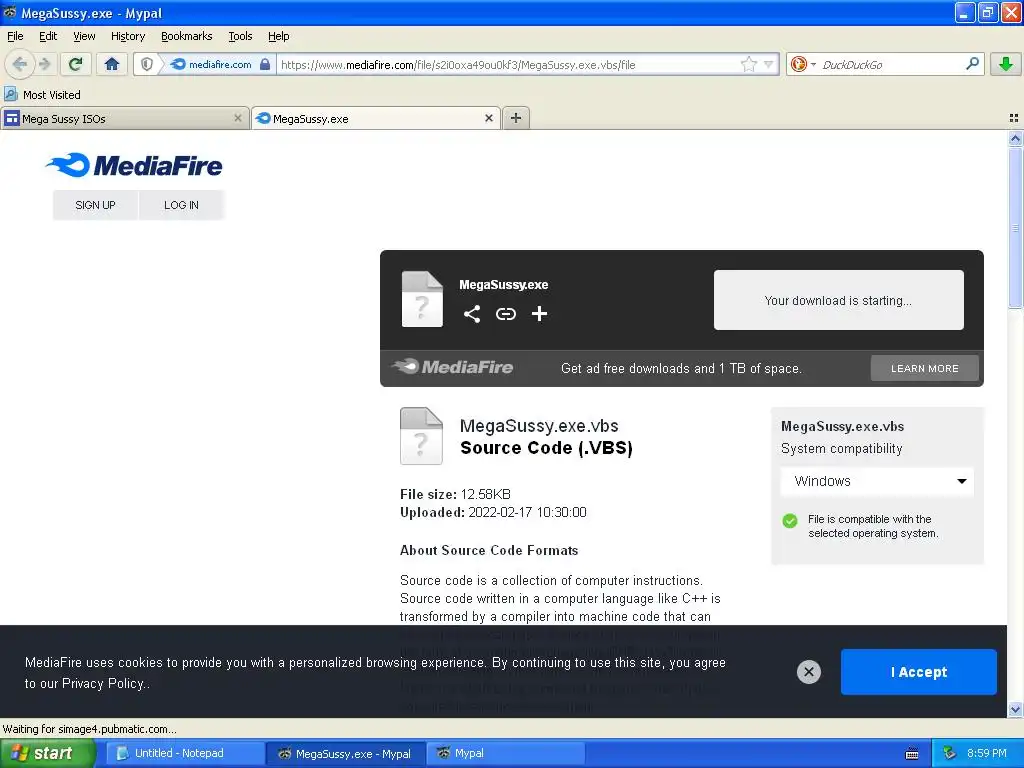Click the vertical scrollbar thumb
Image resolution: width=1024 pixels, height=768 pixels.
(x=1015, y=227)
